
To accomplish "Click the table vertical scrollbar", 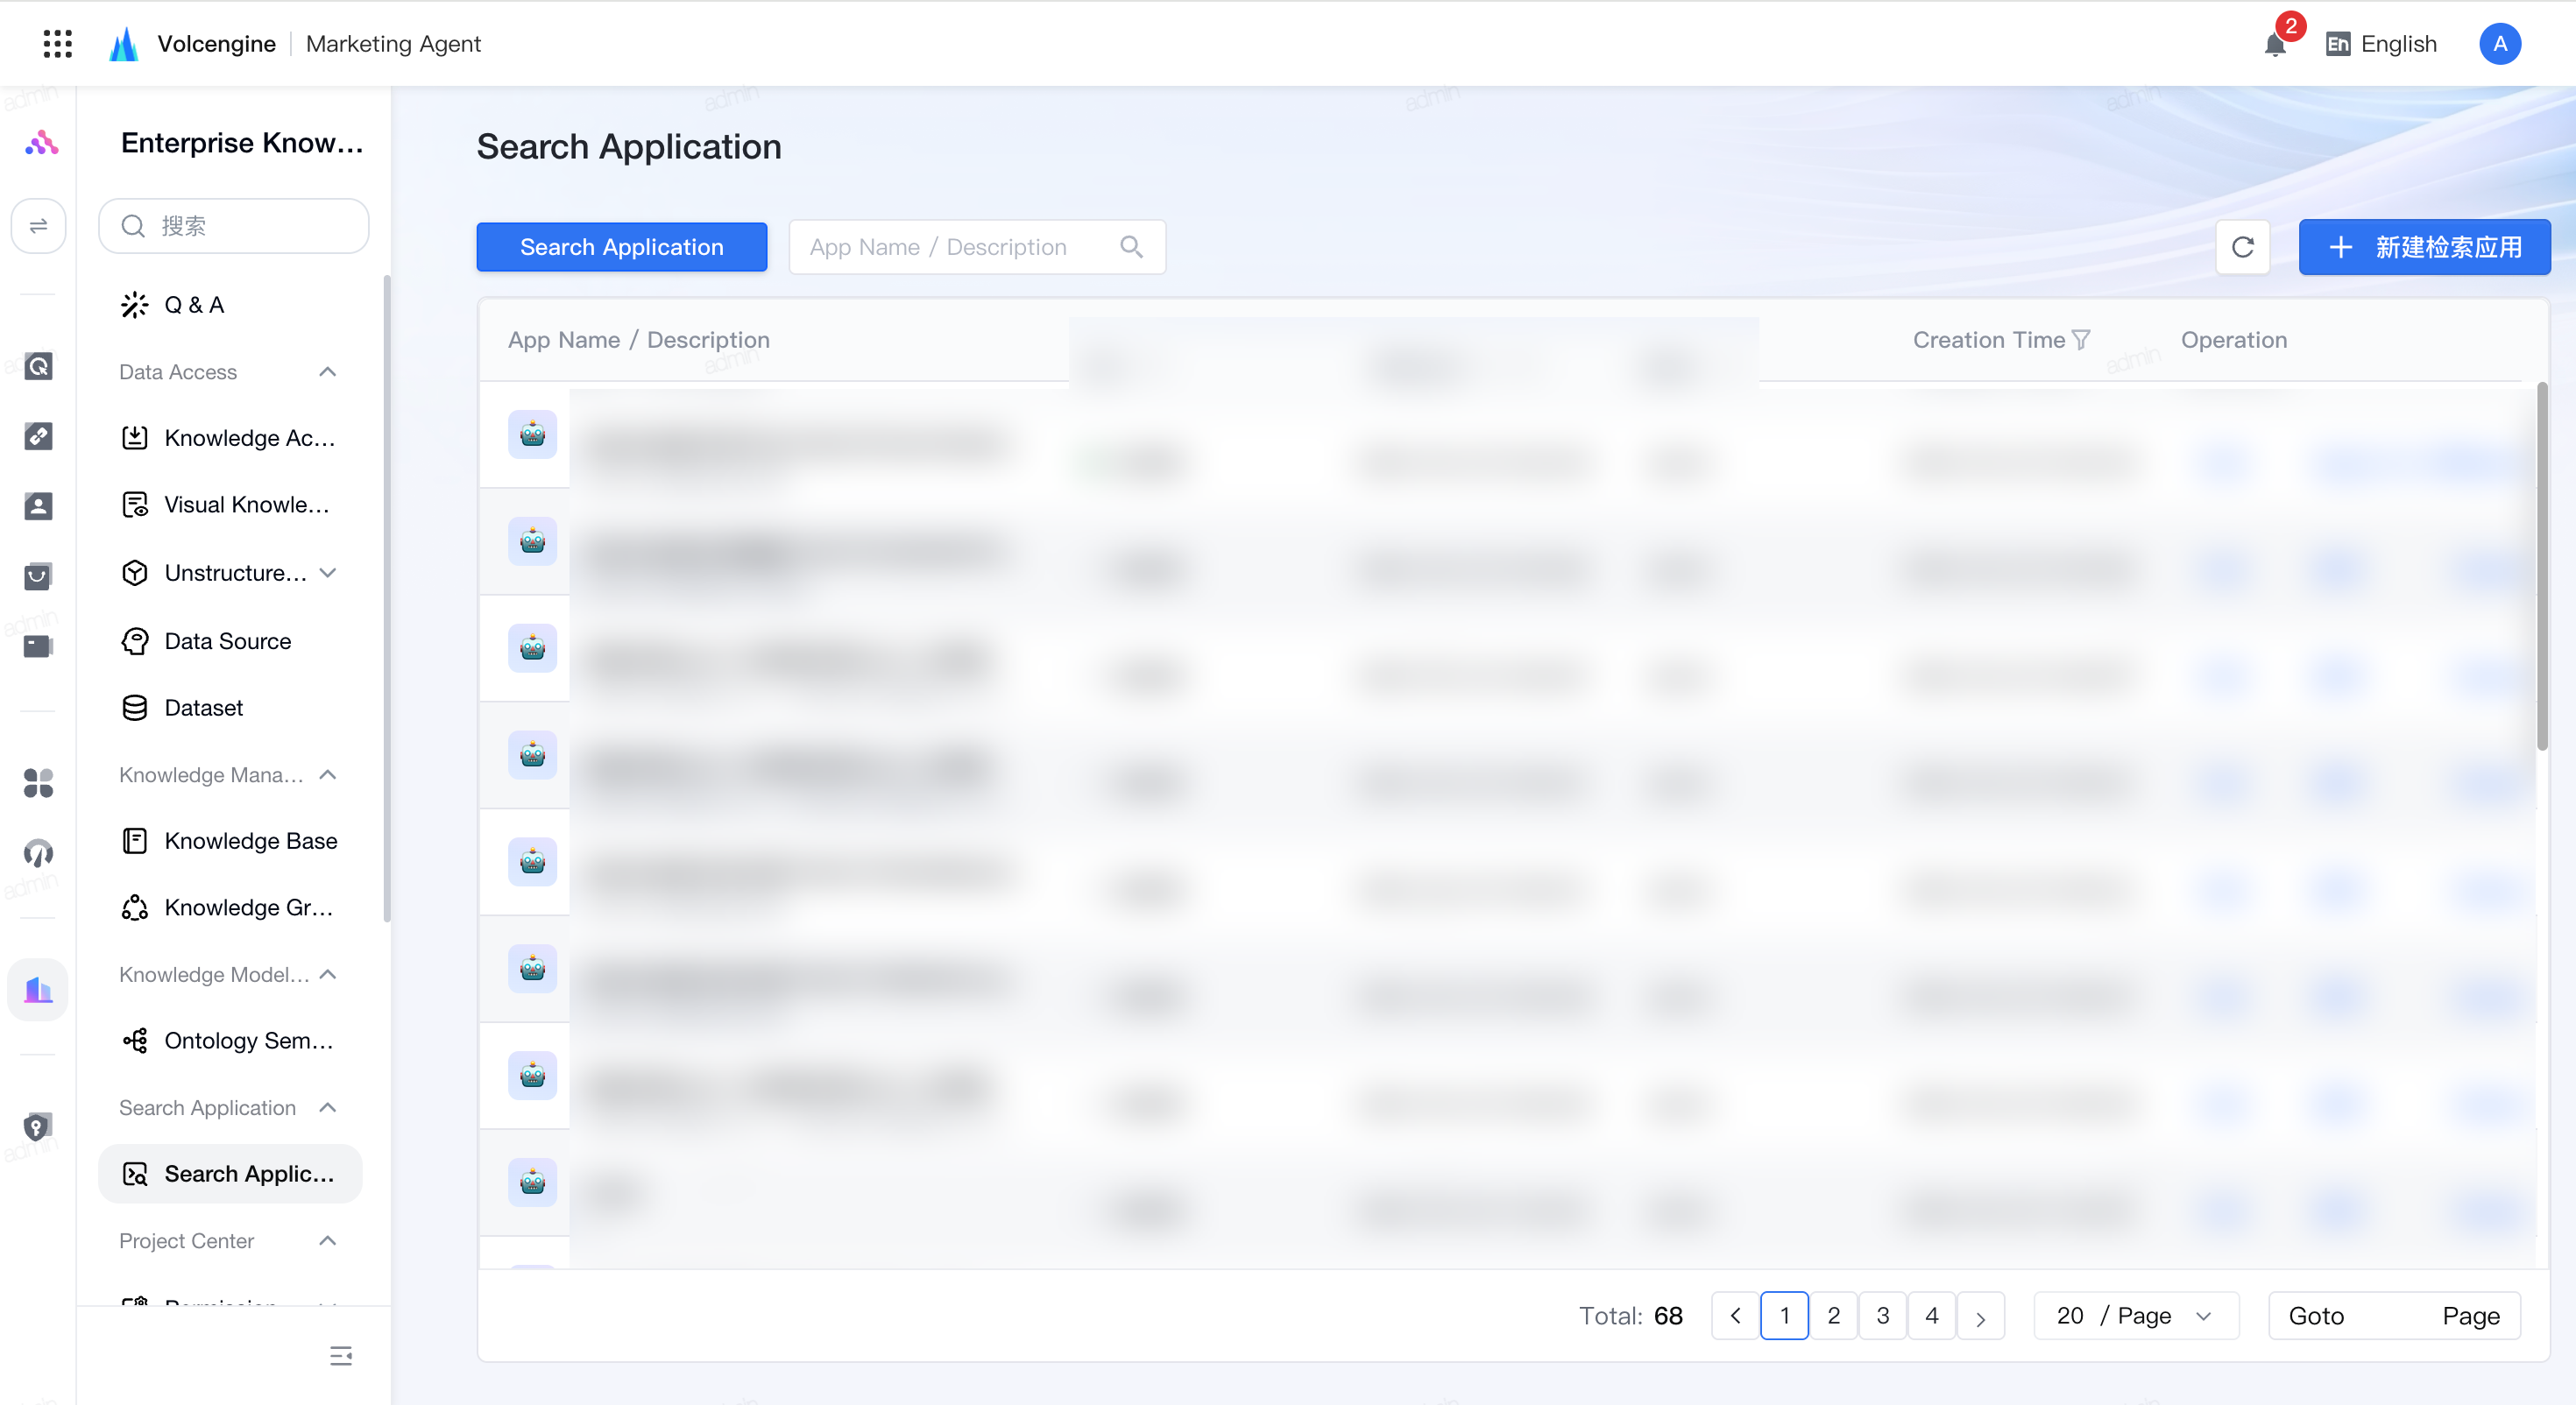I will [x=2541, y=565].
